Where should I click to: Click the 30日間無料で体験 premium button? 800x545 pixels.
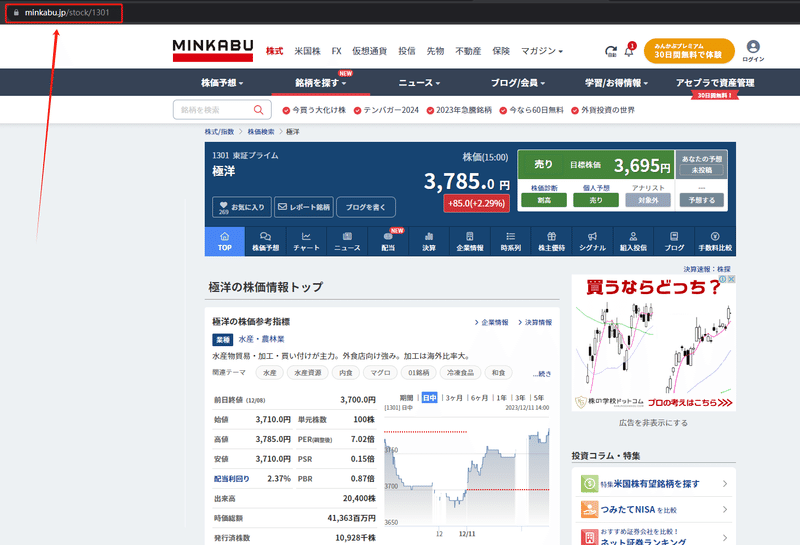click(689, 51)
